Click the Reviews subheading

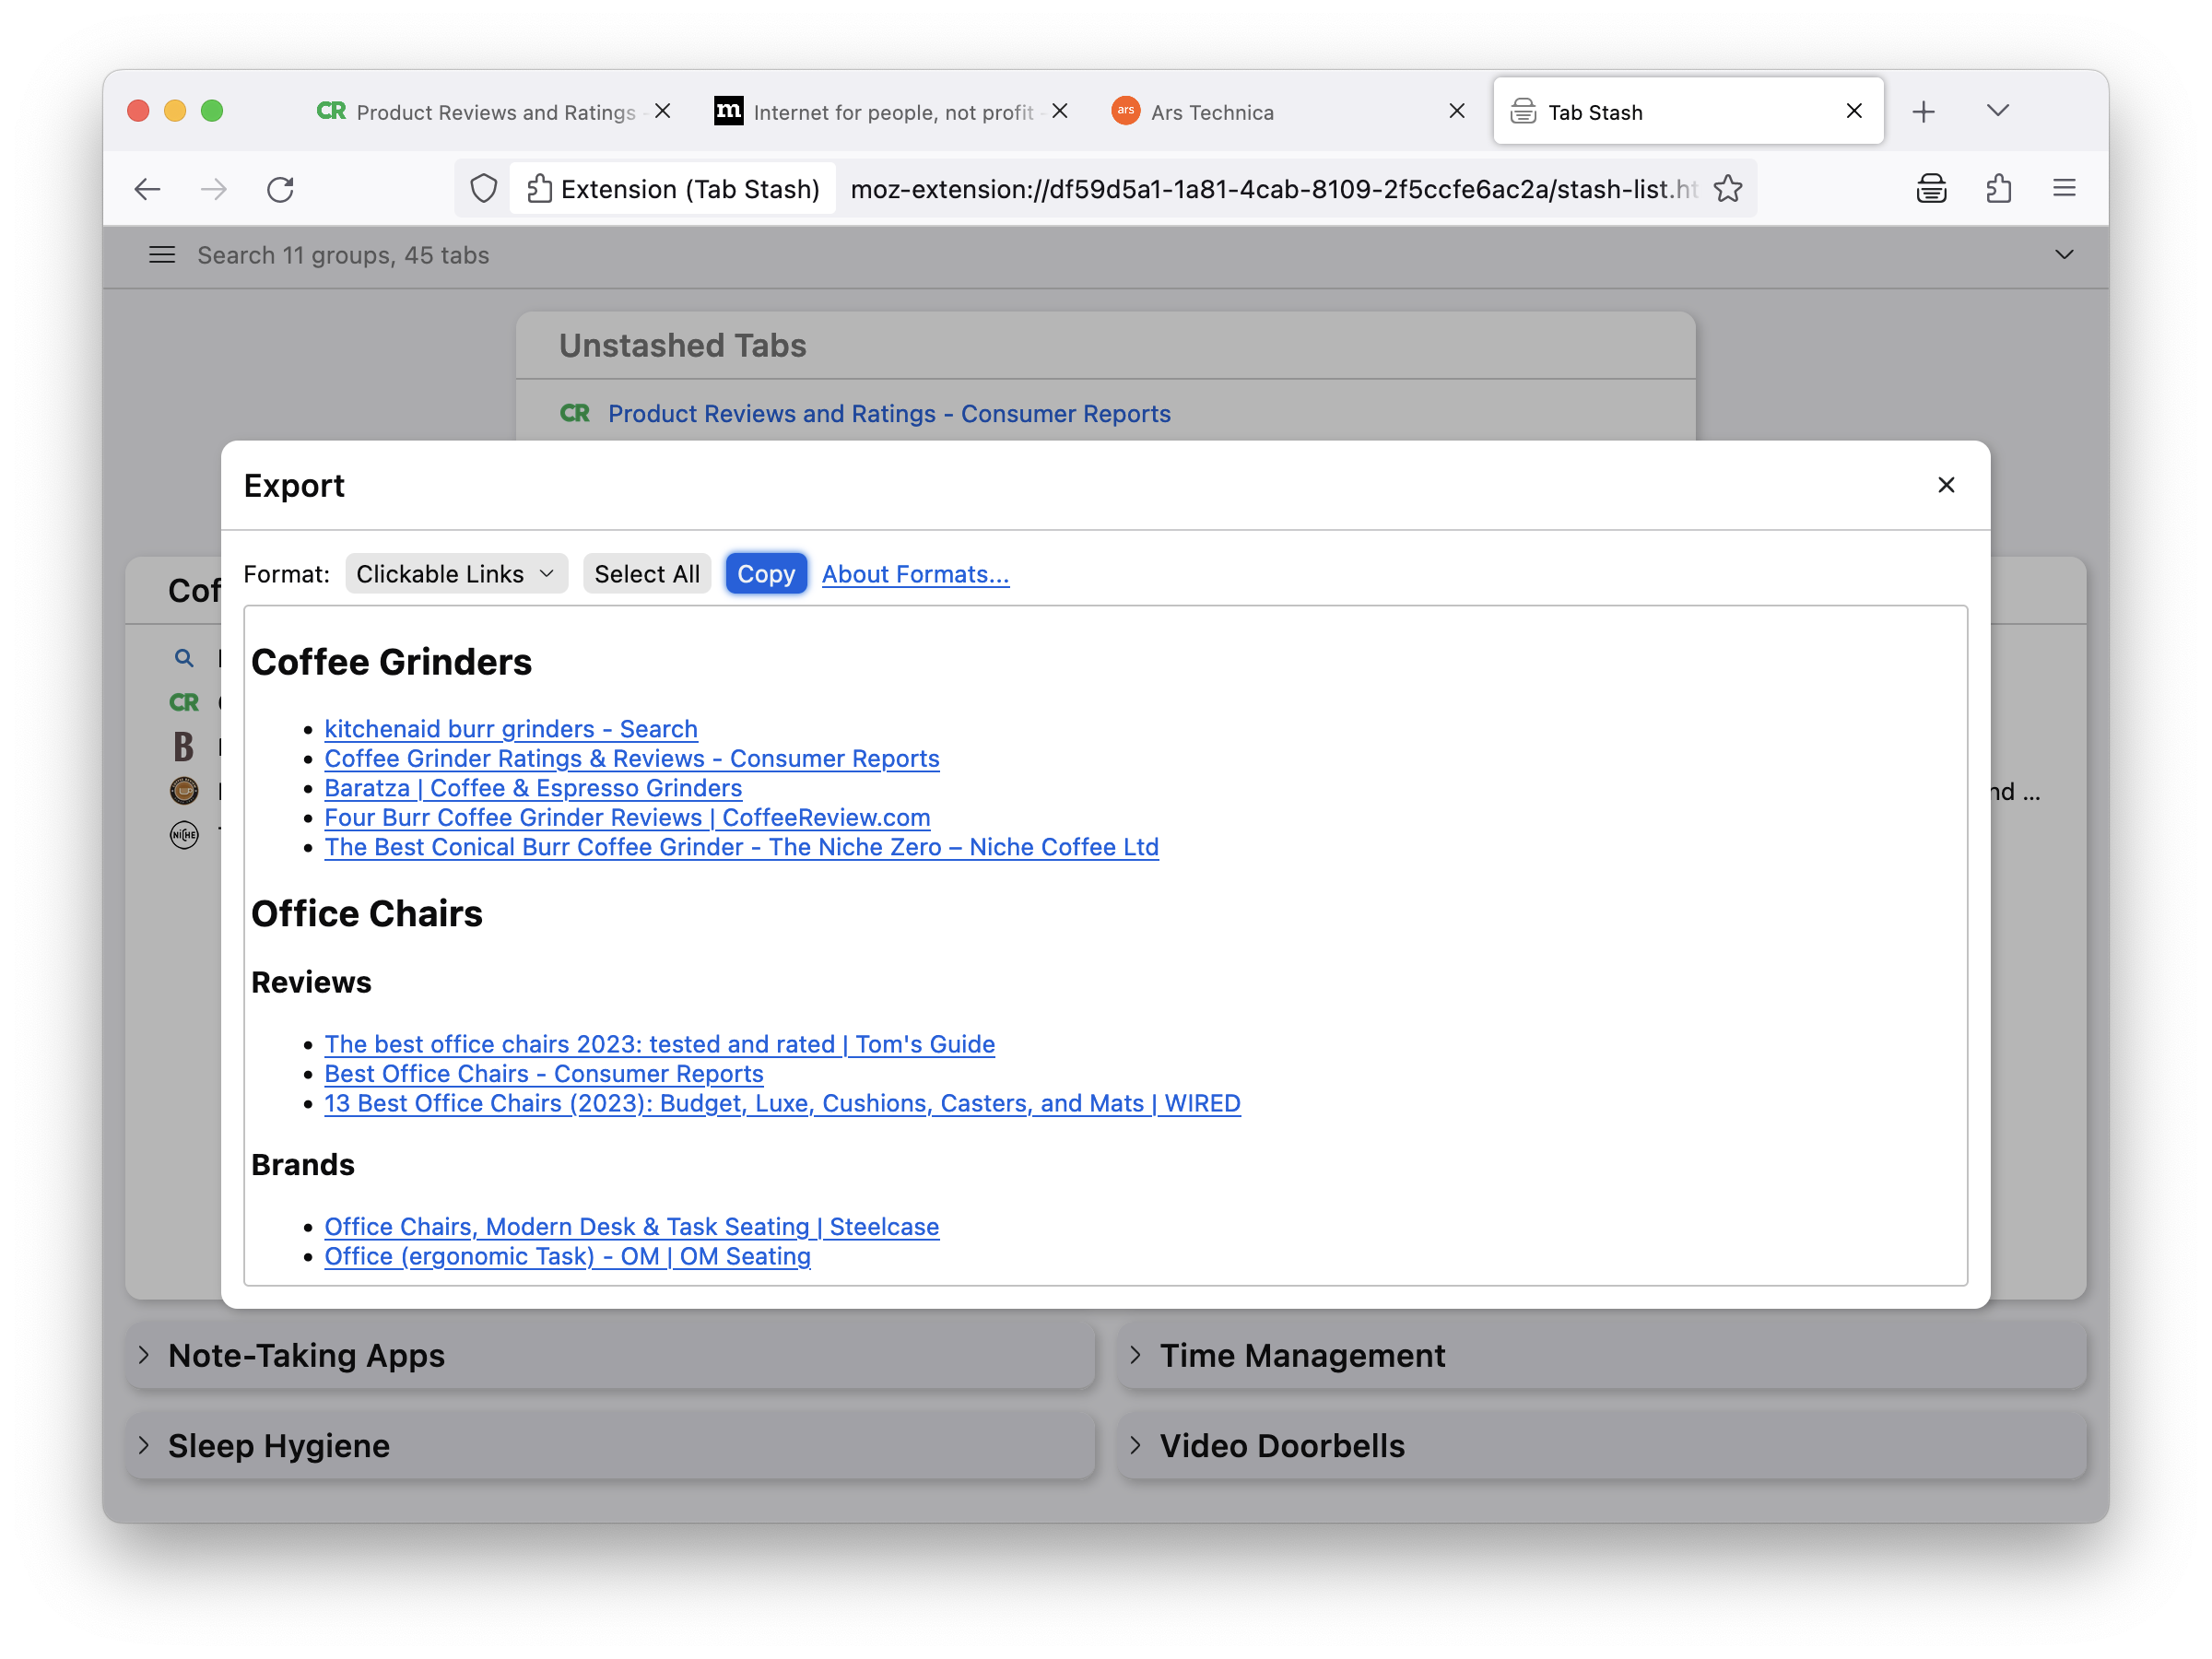[x=311, y=982]
